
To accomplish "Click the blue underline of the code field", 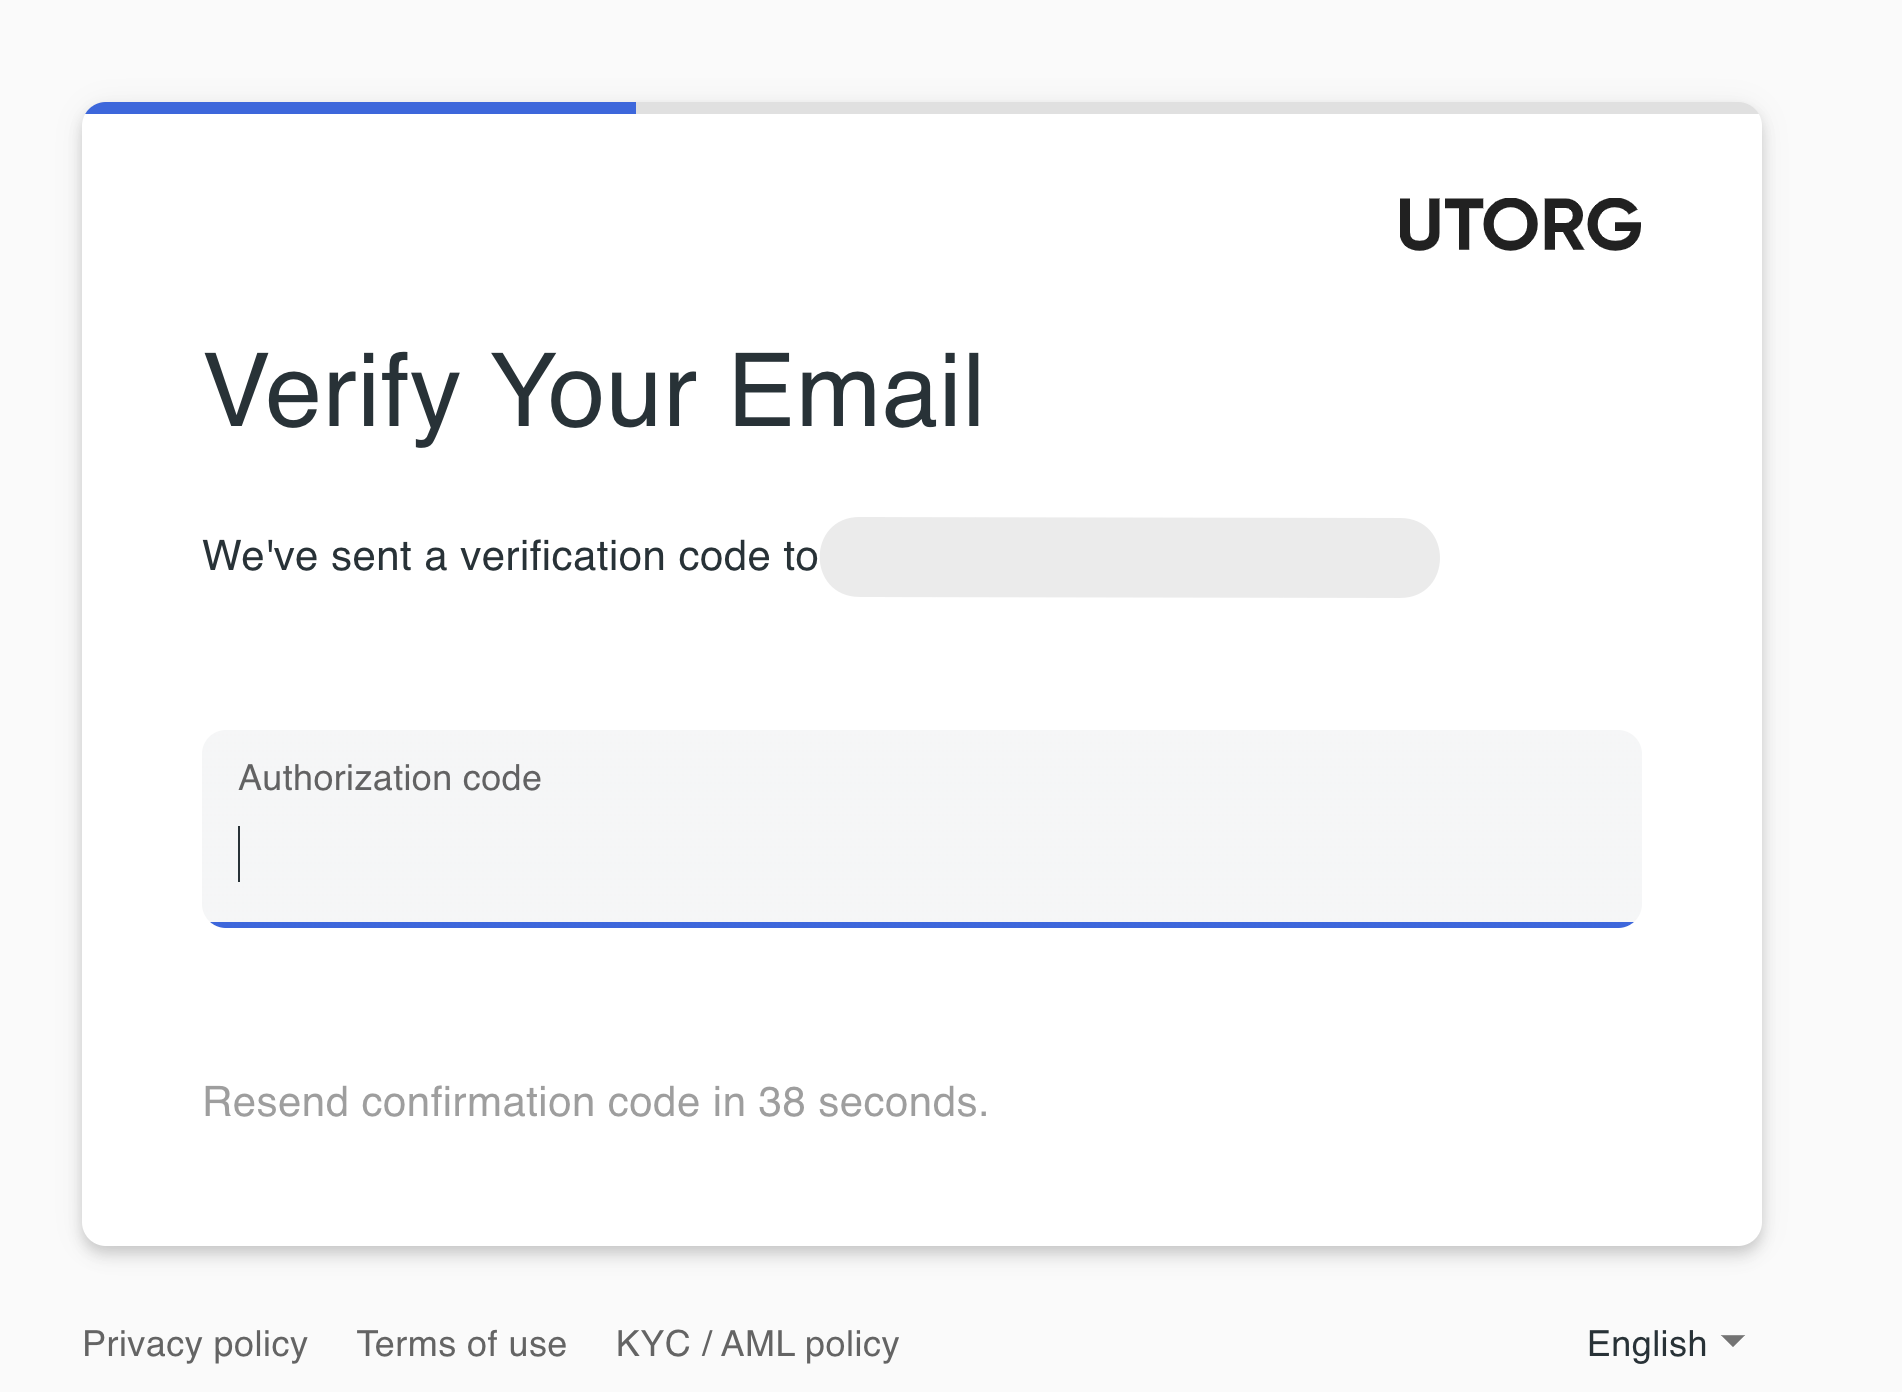I will [x=920, y=924].
